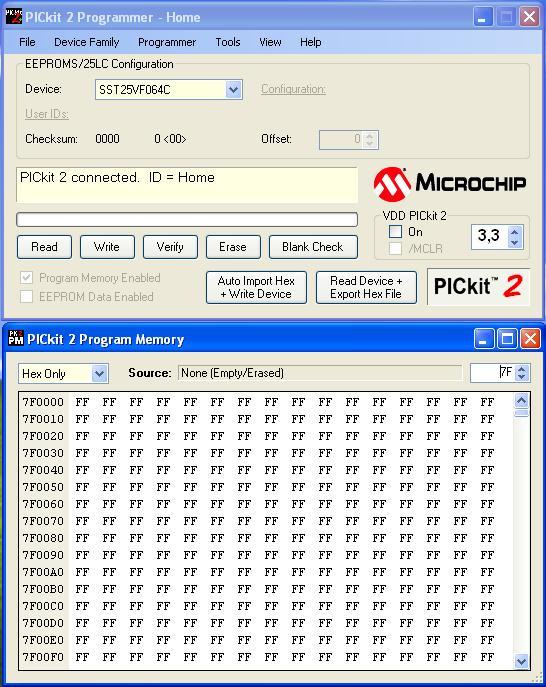546x687 pixels.
Task: Toggle EEPROM Data Enabled checkbox
Action: click(26, 297)
